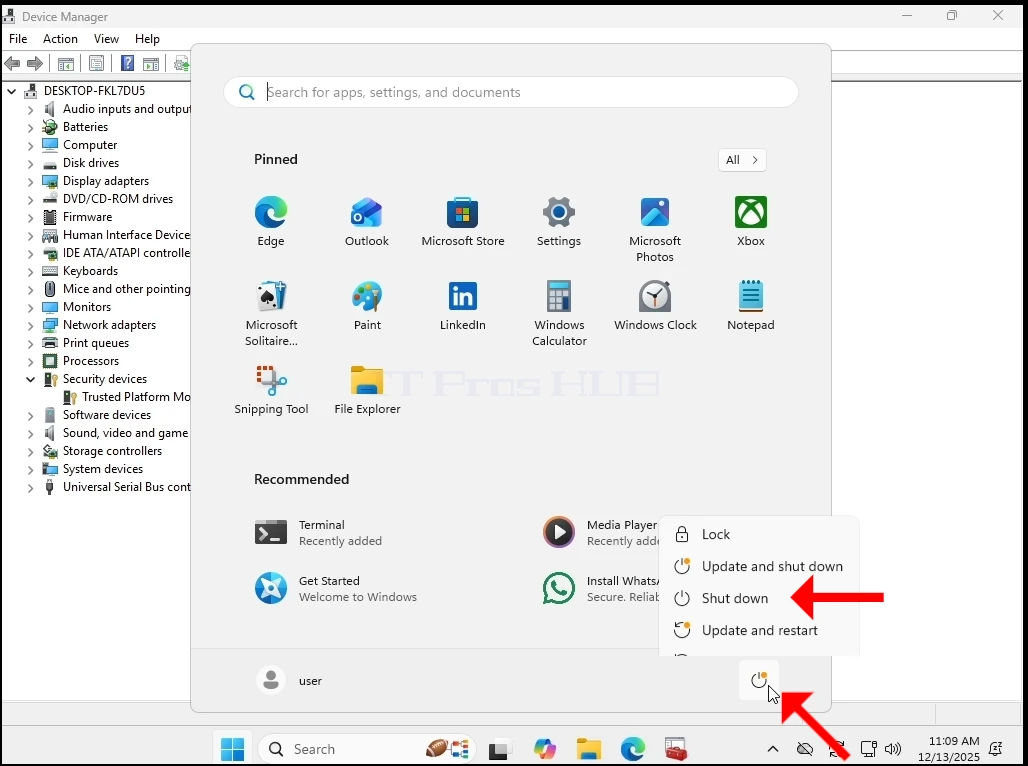The image size is (1028, 766).
Task: Click the taskbar Search box
Action: click(366, 748)
